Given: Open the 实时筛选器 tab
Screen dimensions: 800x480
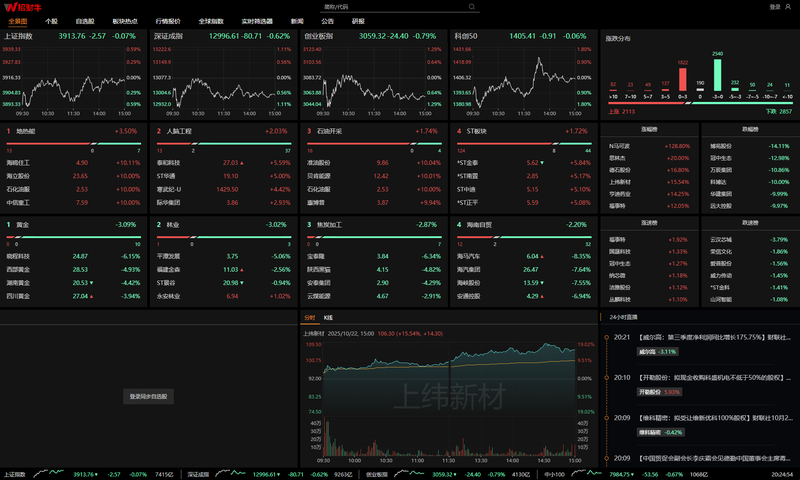Looking at the screenshot, I should coord(257,21).
